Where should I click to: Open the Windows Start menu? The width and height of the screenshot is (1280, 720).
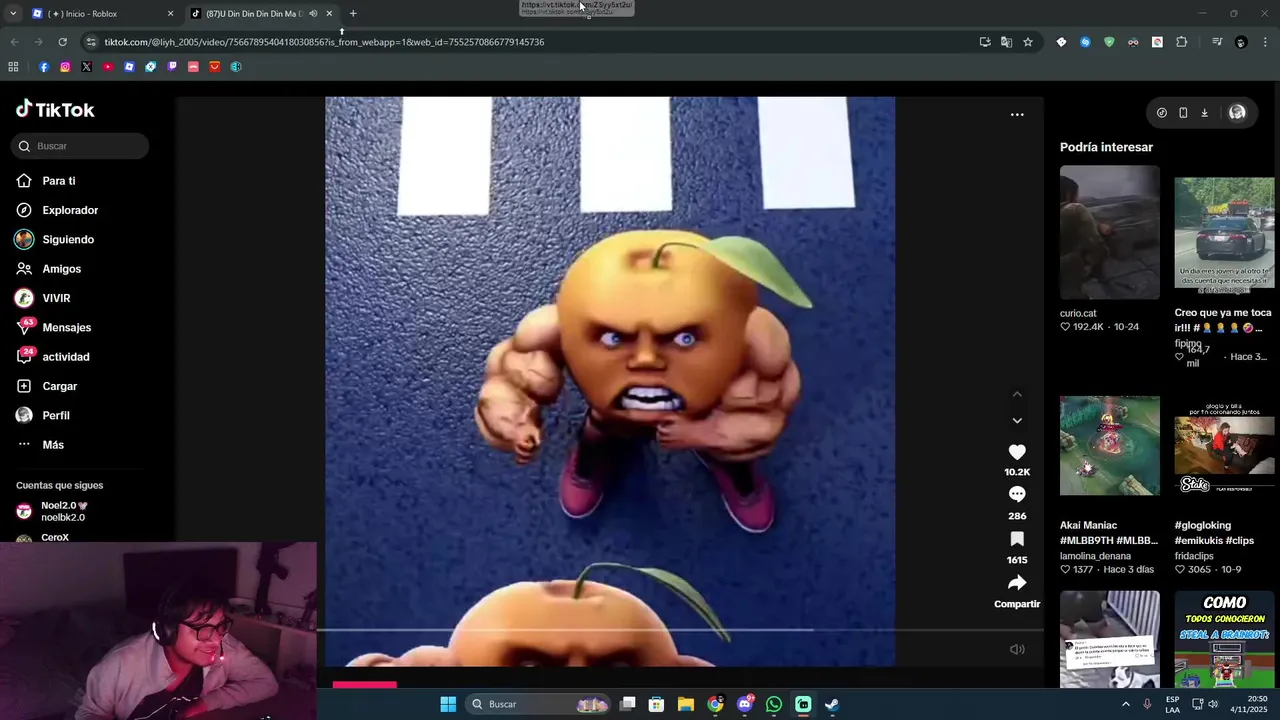tap(448, 704)
